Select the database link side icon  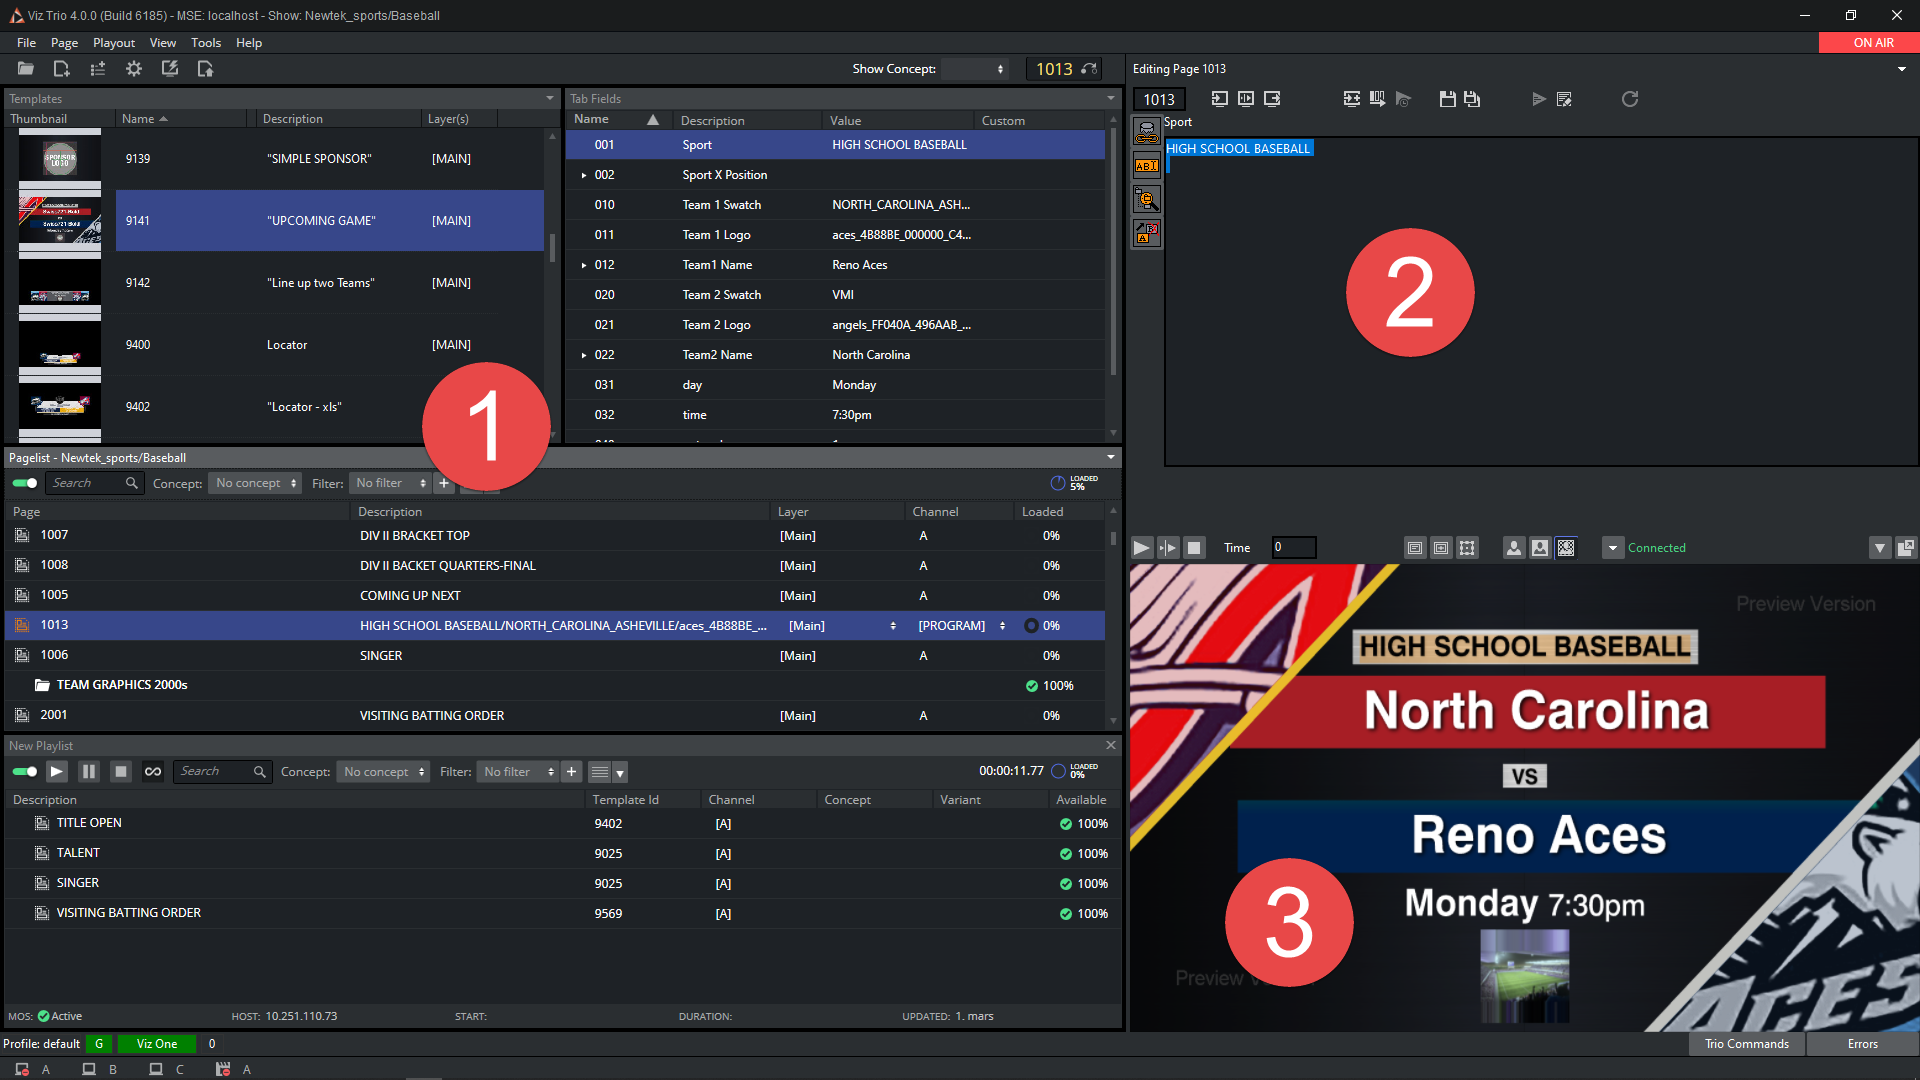click(1147, 132)
